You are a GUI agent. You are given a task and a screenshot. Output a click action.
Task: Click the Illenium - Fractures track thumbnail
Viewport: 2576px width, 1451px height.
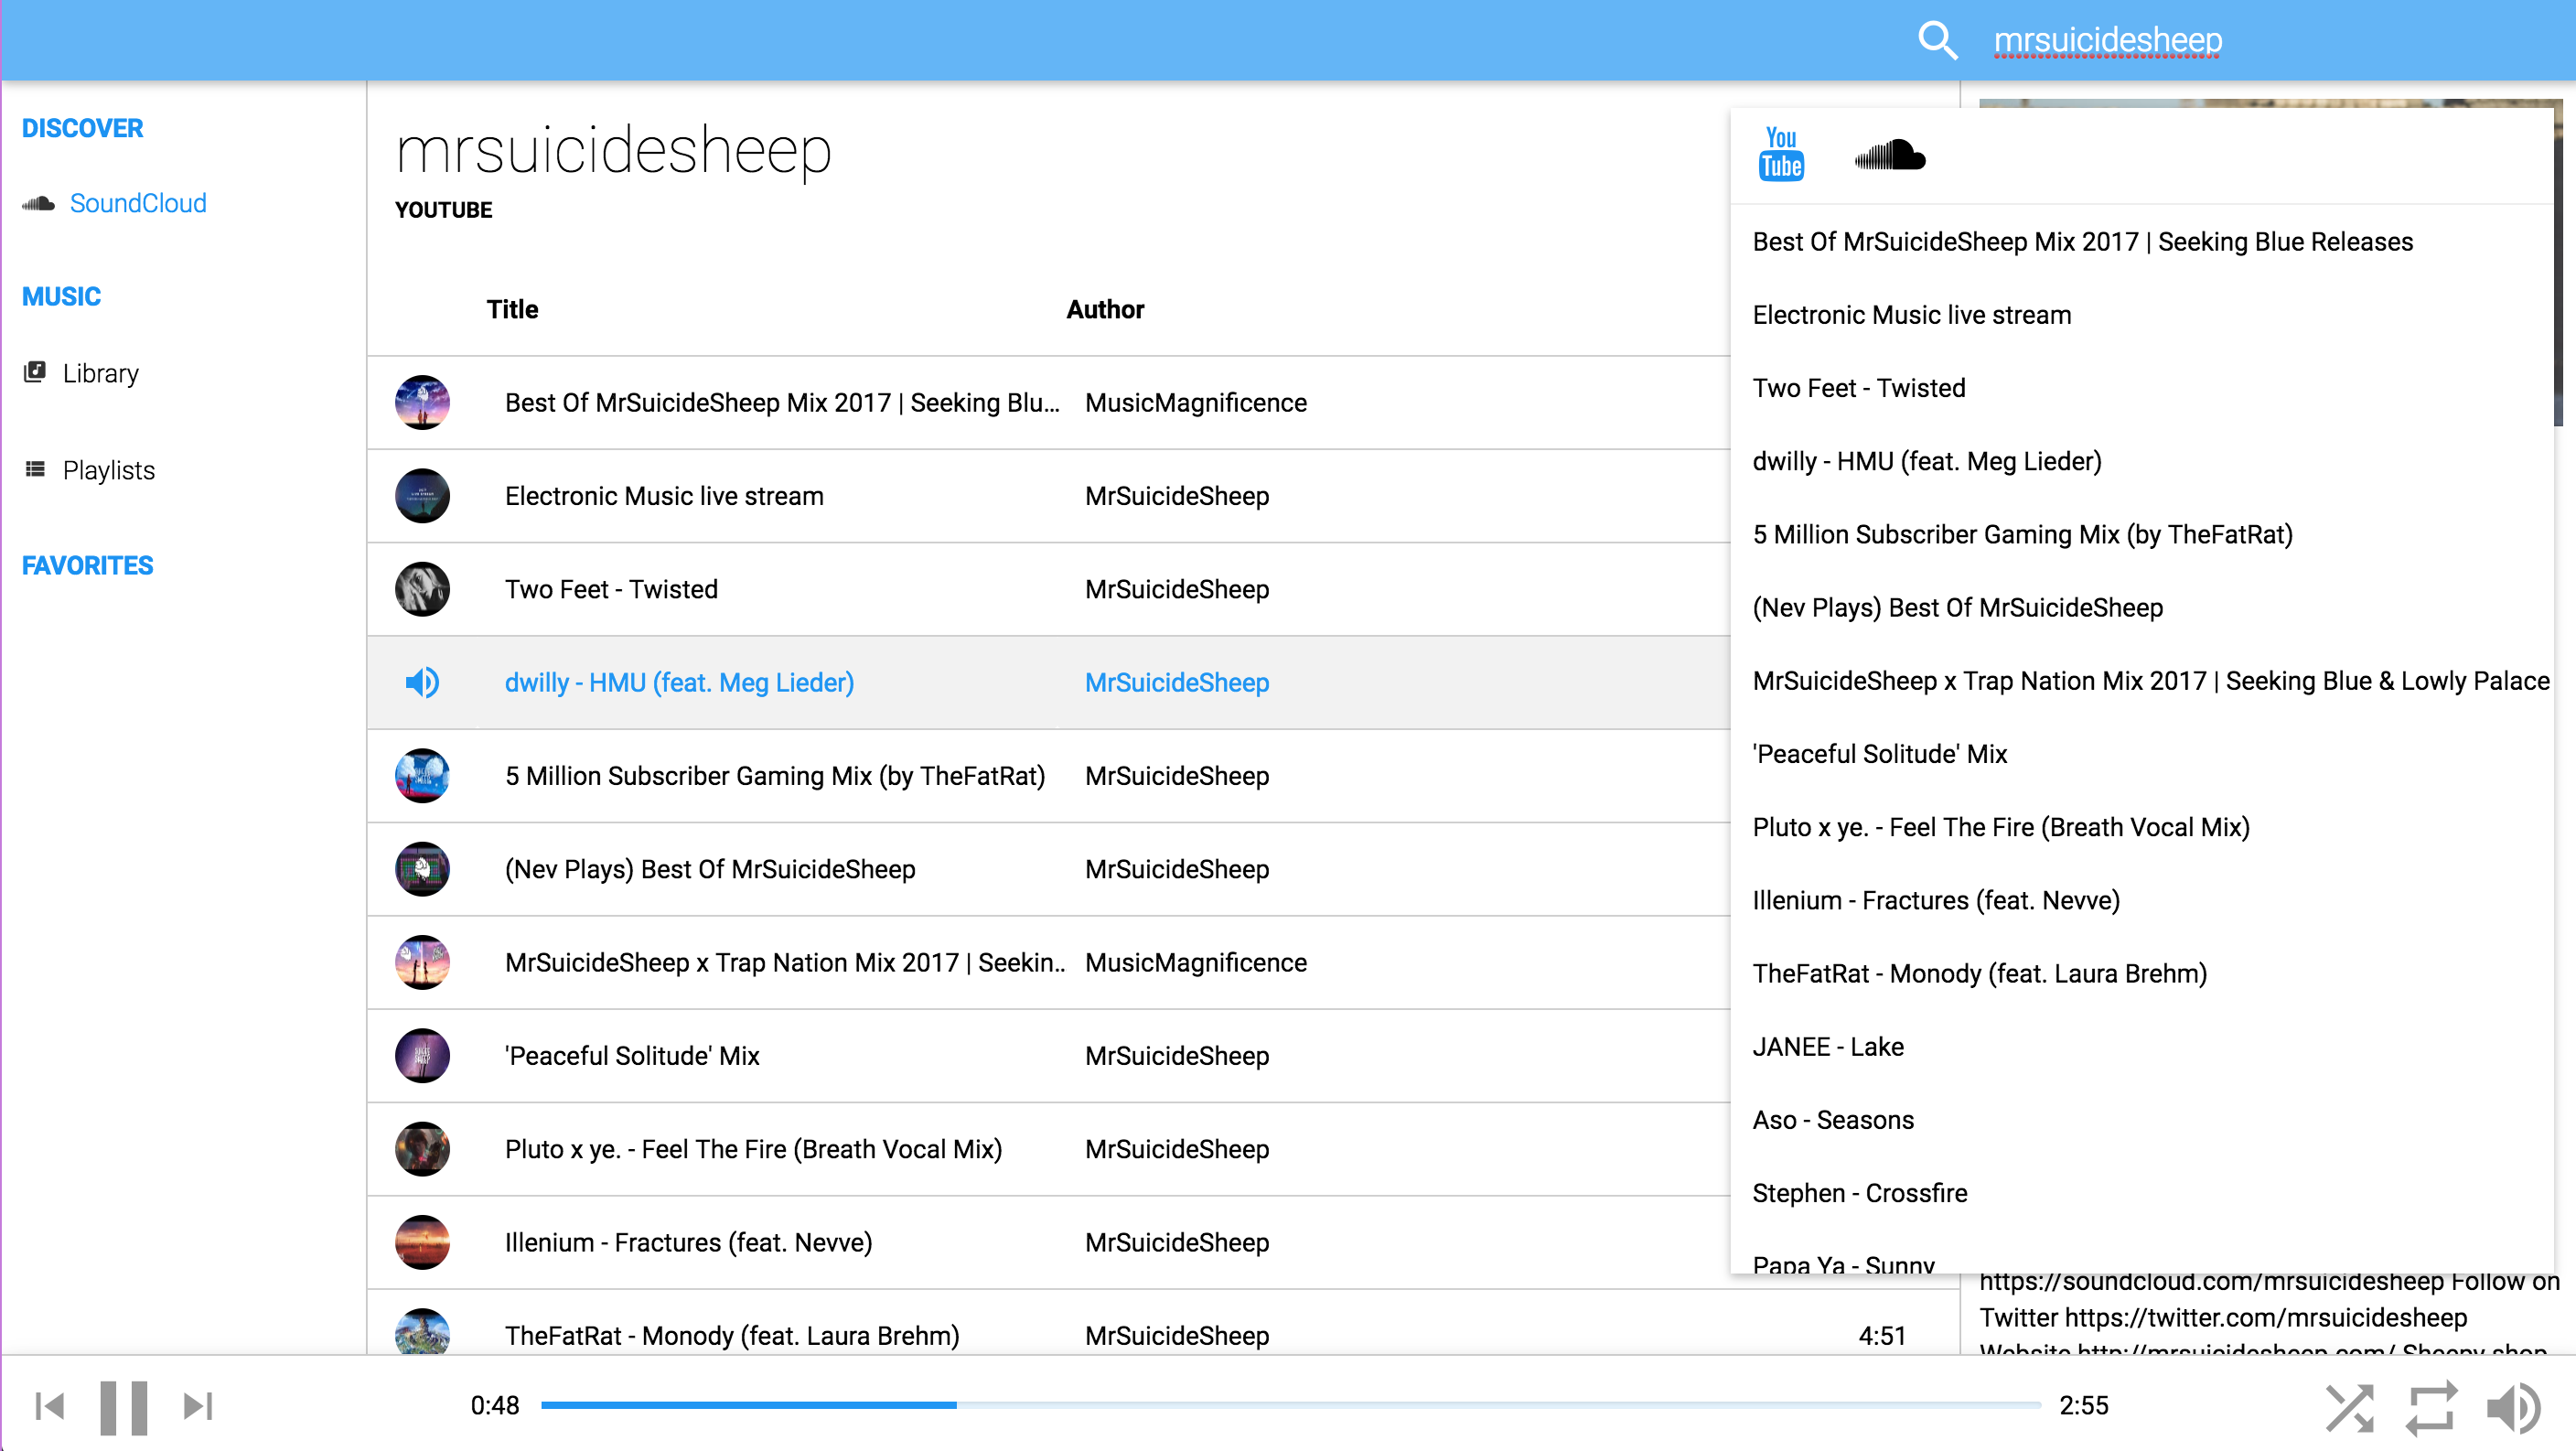422,1242
